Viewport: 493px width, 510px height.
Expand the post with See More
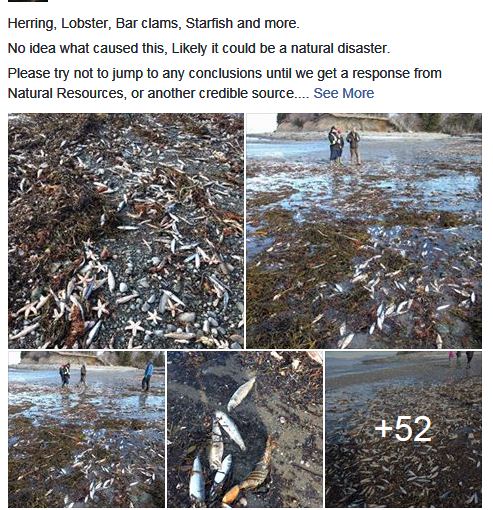tap(343, 93)
